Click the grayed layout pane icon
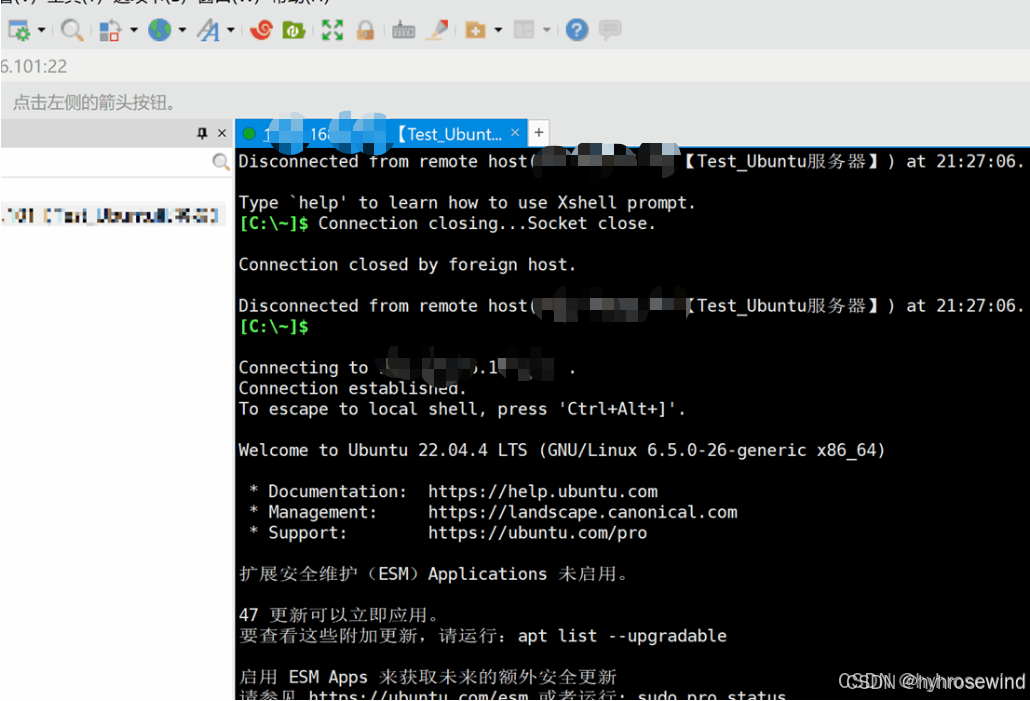This screenshot has width=1030, height=701. pos(524,30)
